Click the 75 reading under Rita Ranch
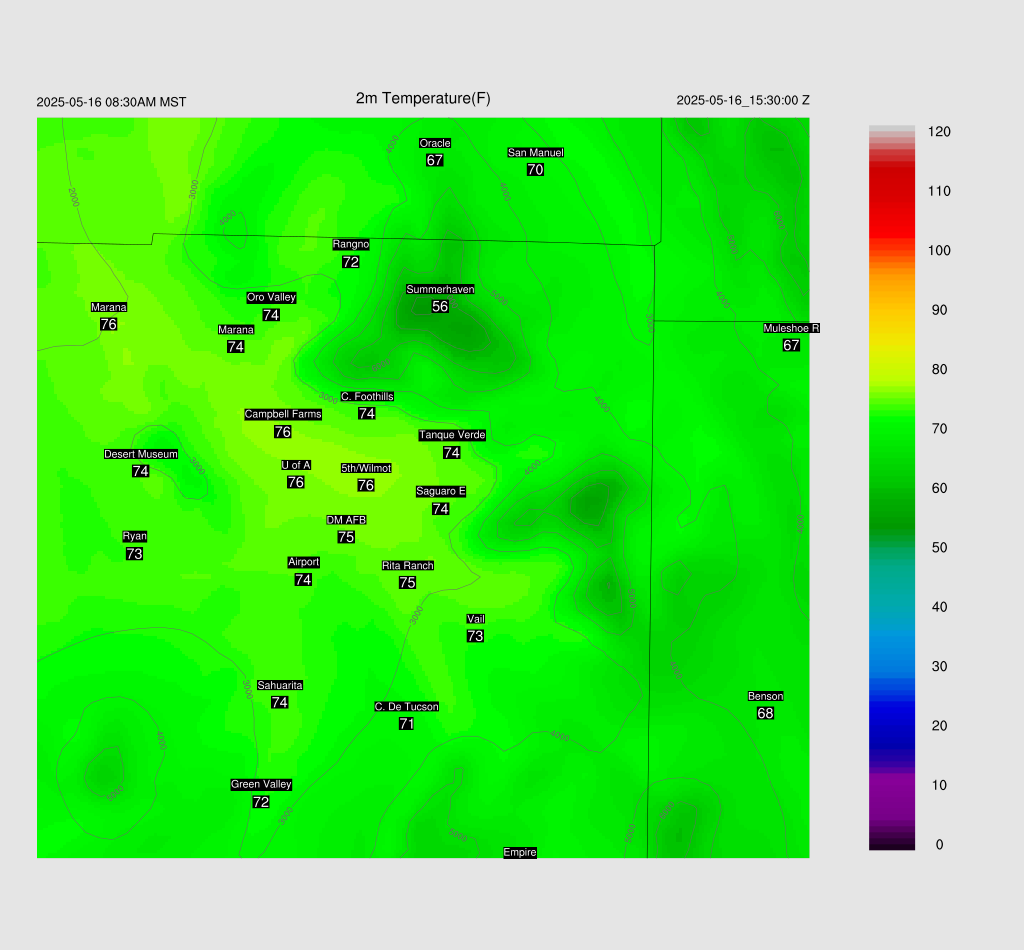Image resolution: width=1024 pixels, height=950 pixels. click(408, 583)
